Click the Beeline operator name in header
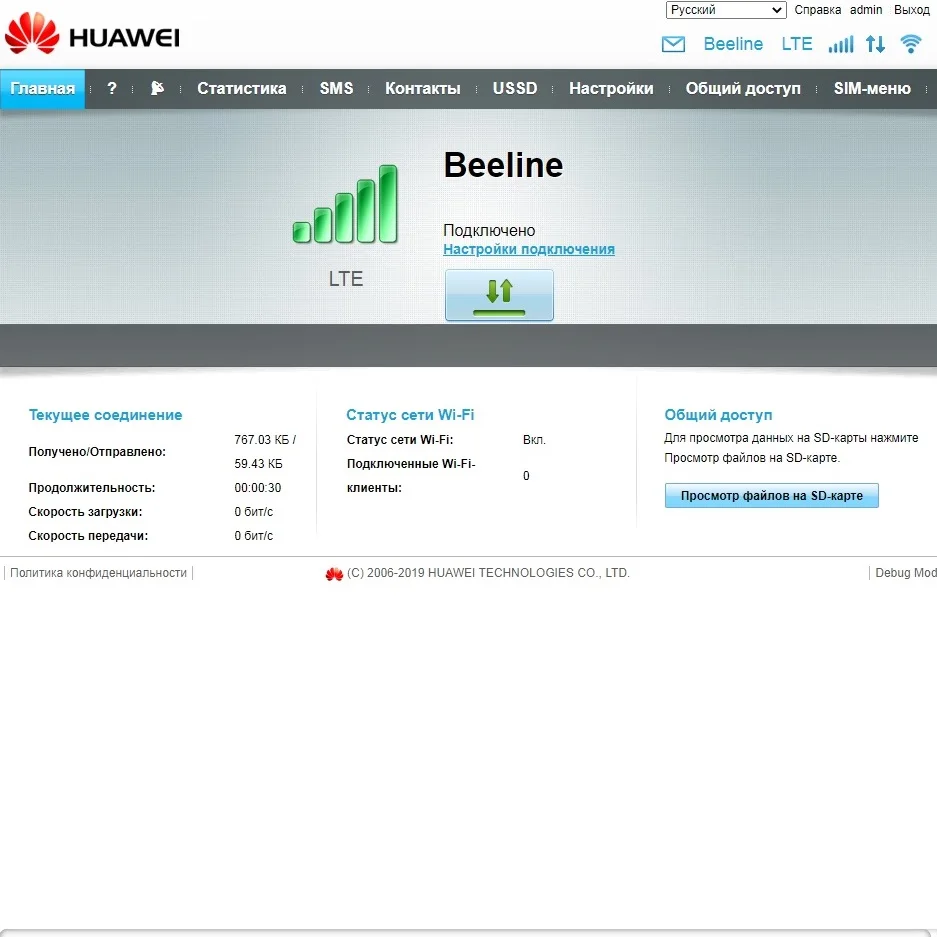 (733, 44)
